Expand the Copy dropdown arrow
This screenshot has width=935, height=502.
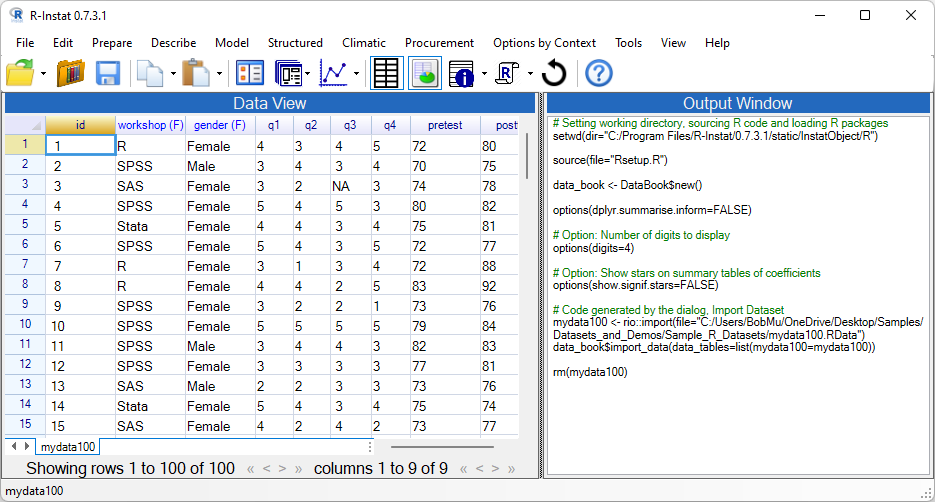click(x=173, y=74)
